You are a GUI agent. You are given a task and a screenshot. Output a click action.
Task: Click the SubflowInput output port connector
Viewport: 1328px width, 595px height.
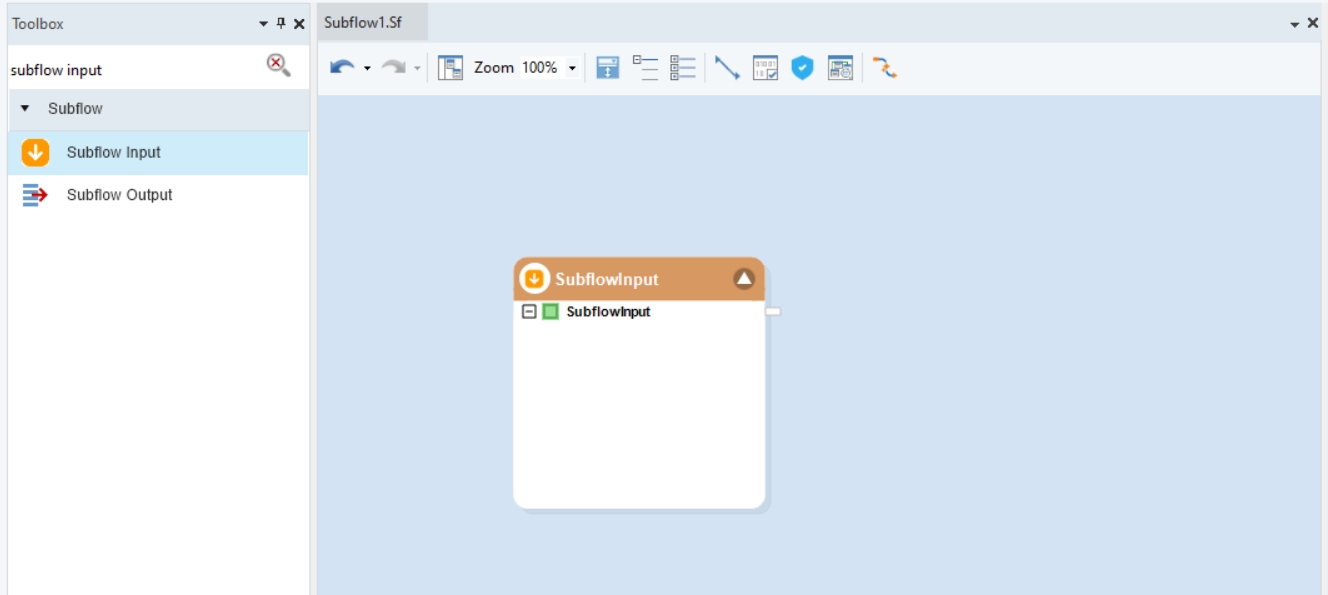tap(773, 312)
